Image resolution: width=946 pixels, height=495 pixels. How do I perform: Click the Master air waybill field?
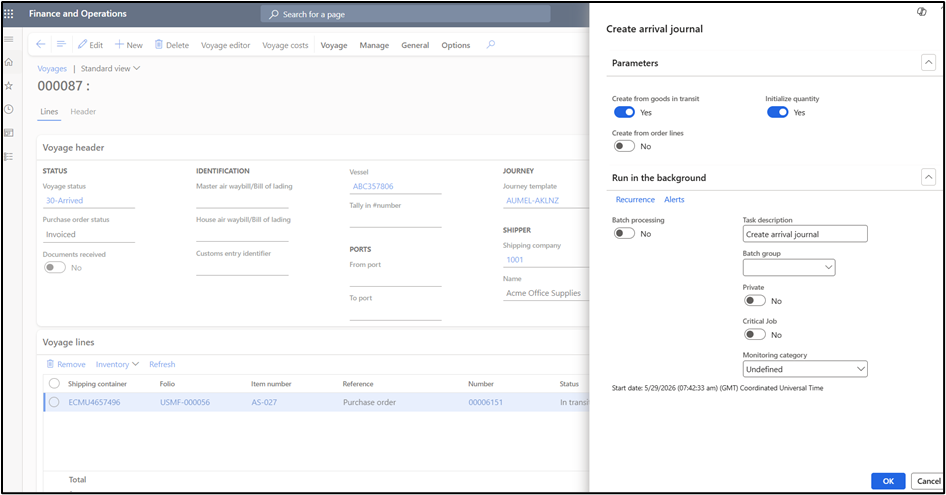242,200
